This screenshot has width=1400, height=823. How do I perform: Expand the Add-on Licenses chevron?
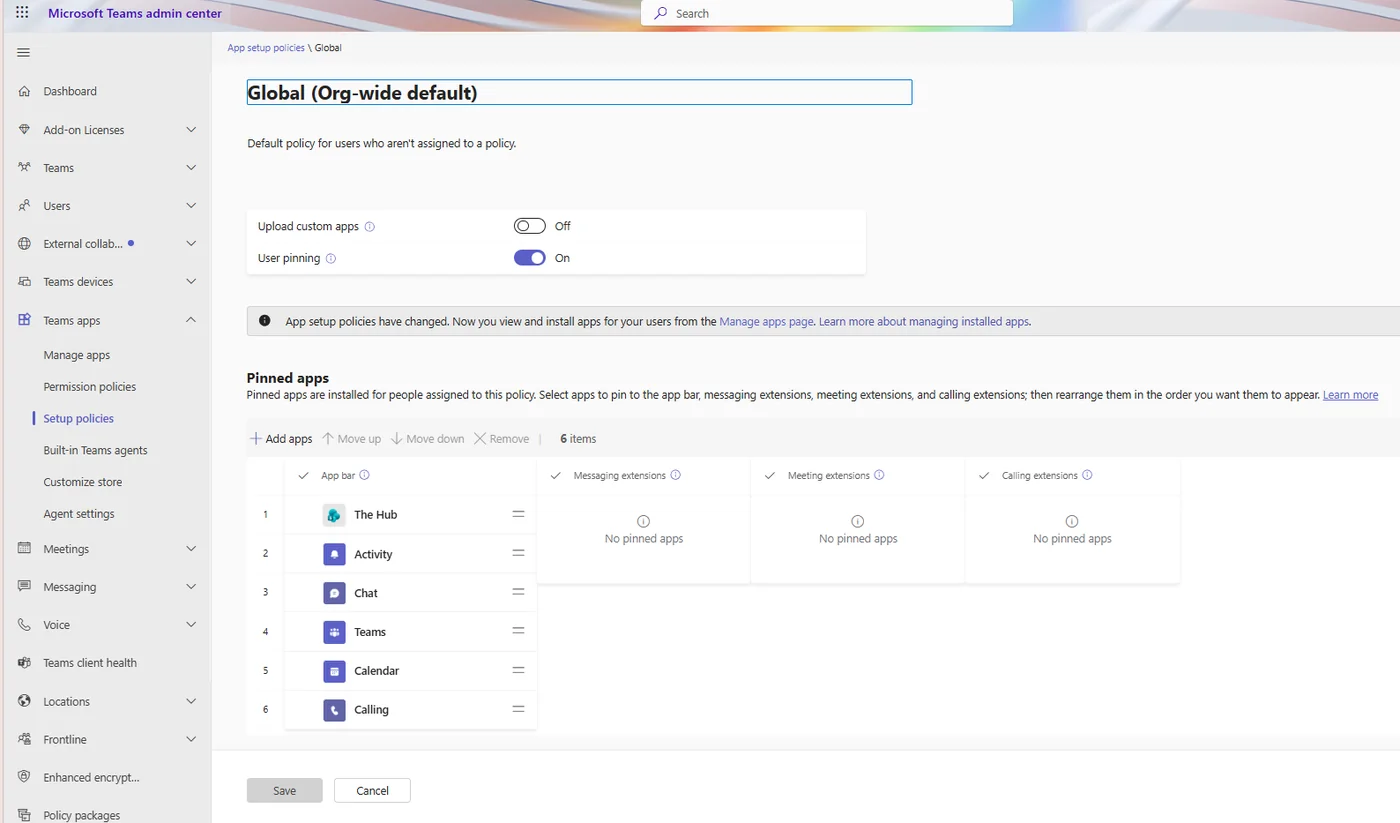[x=191, y=130]
